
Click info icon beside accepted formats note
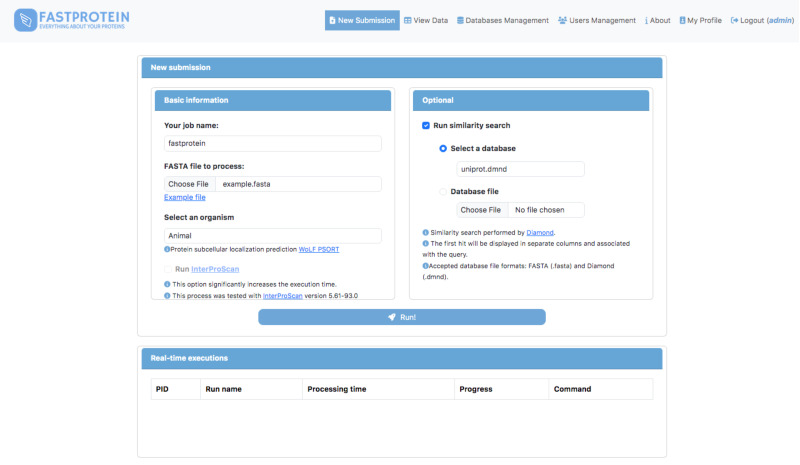(426, 266)
